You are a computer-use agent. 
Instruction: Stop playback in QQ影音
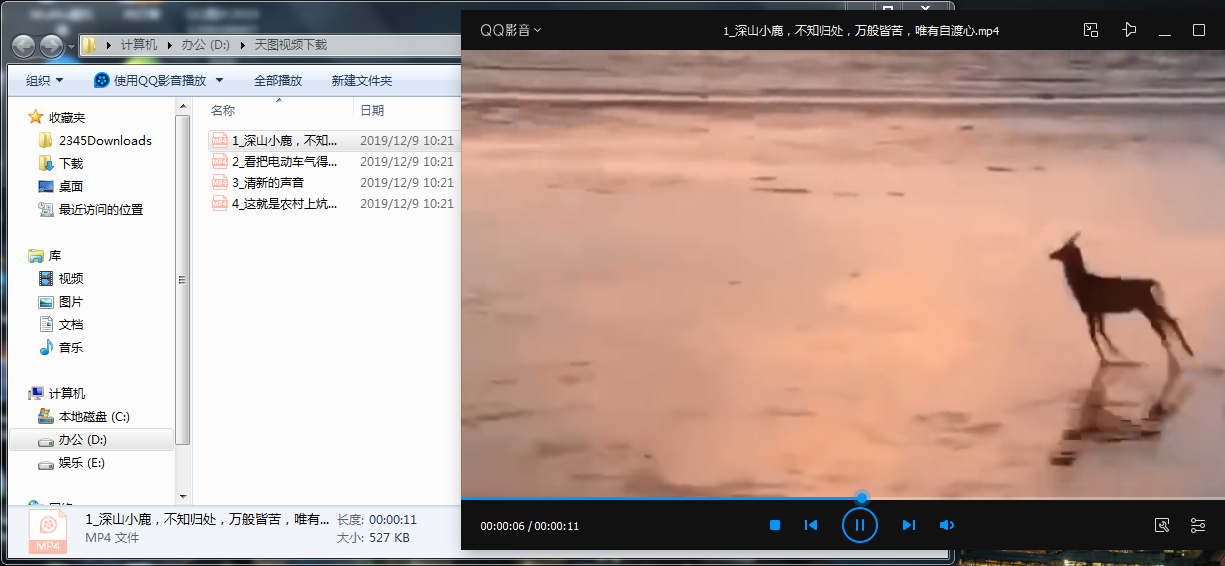pos(775,525)
